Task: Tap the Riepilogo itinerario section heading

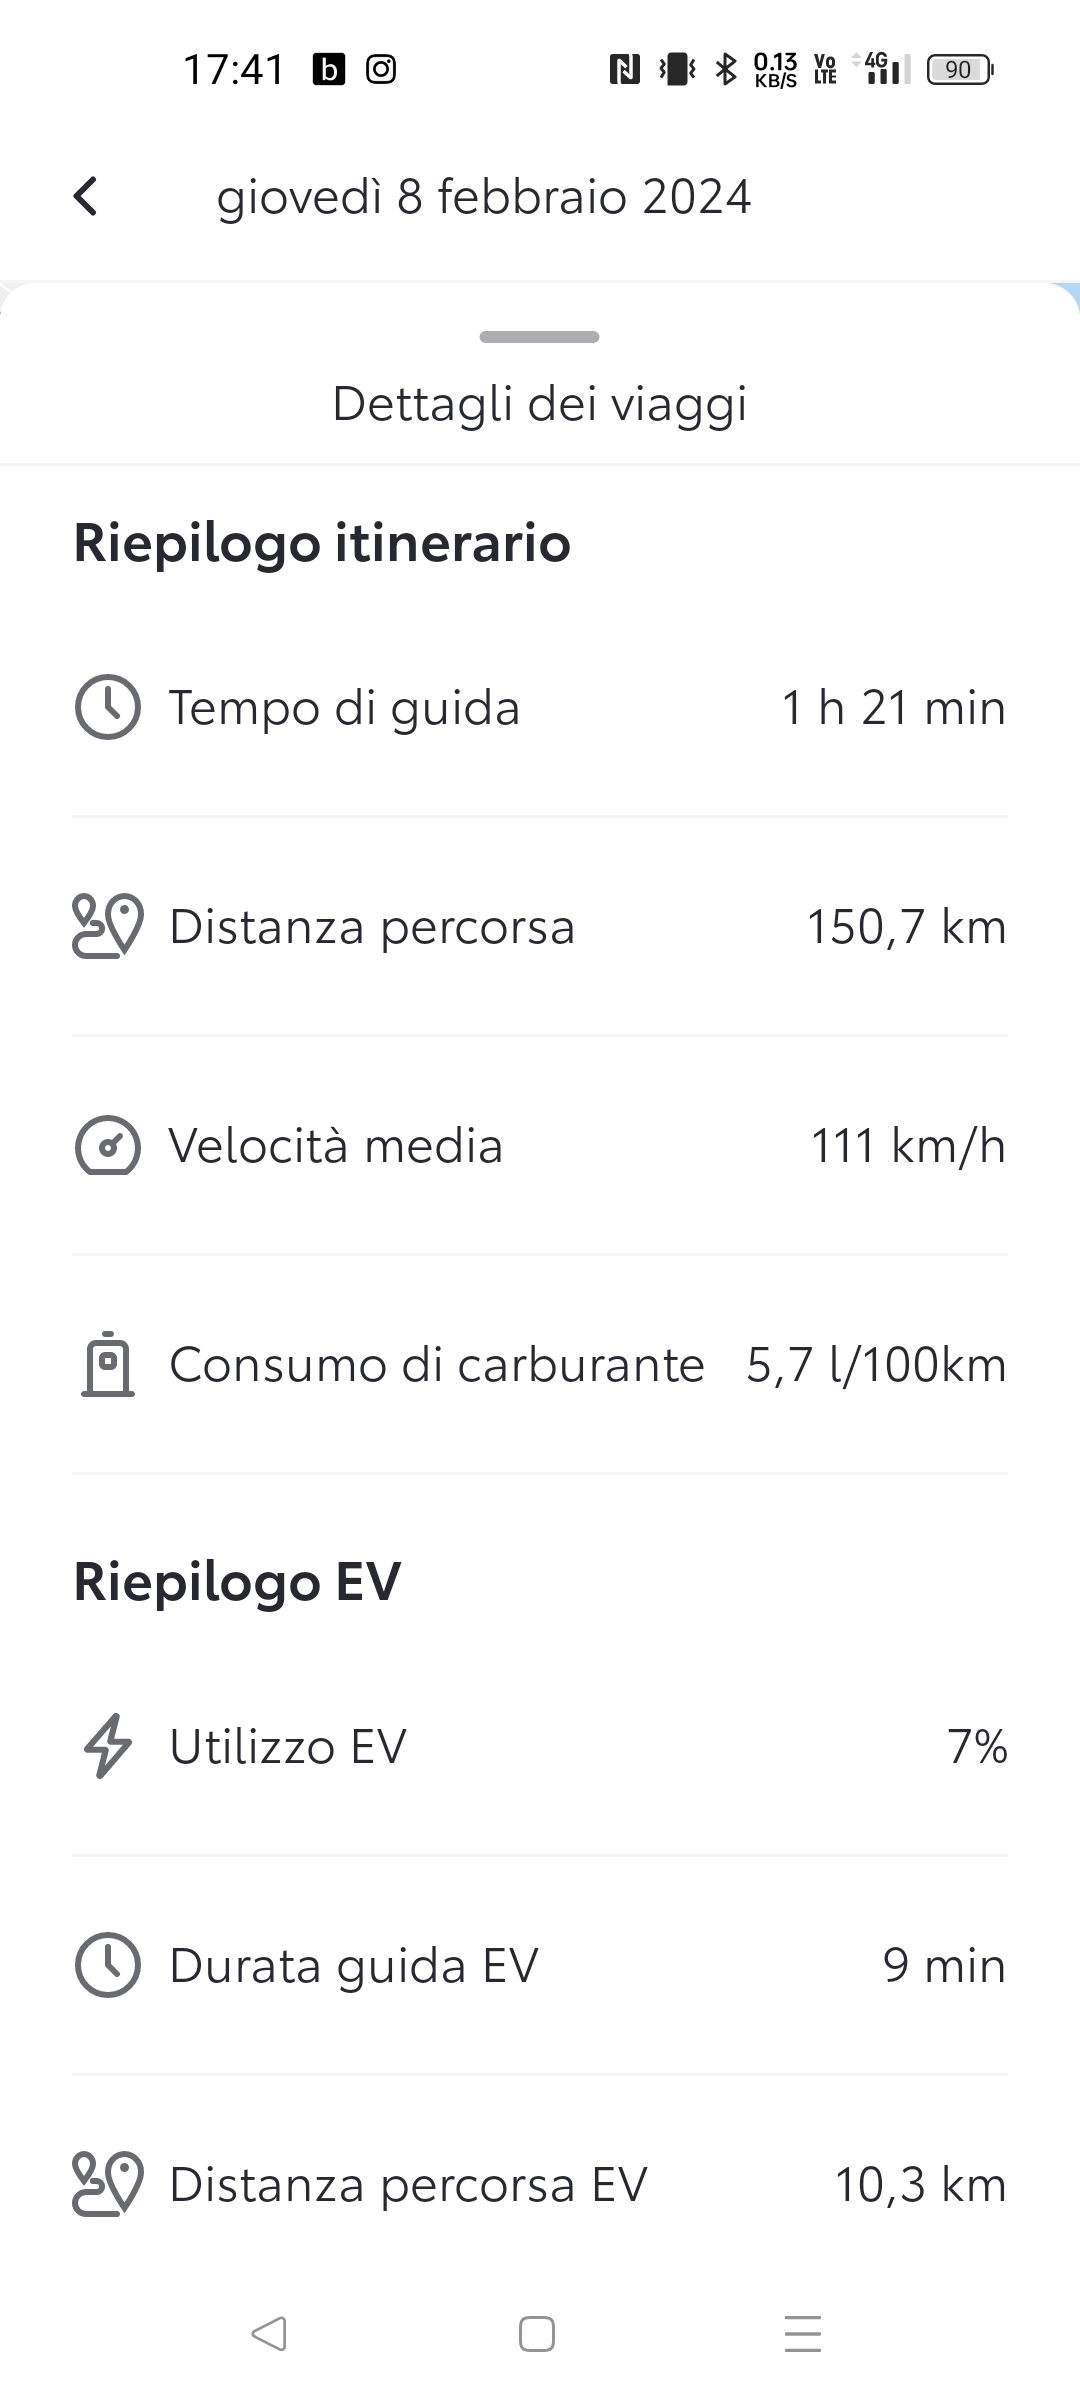Action: 322,543
